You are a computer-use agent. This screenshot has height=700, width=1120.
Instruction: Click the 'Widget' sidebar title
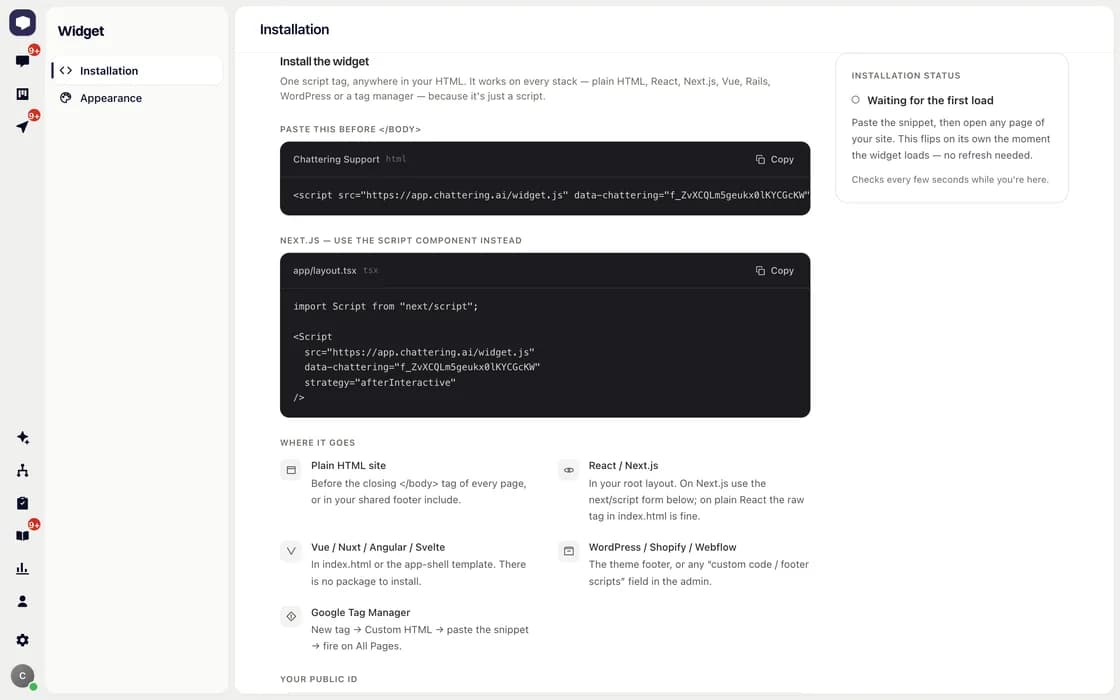click(x=81, y=31)
